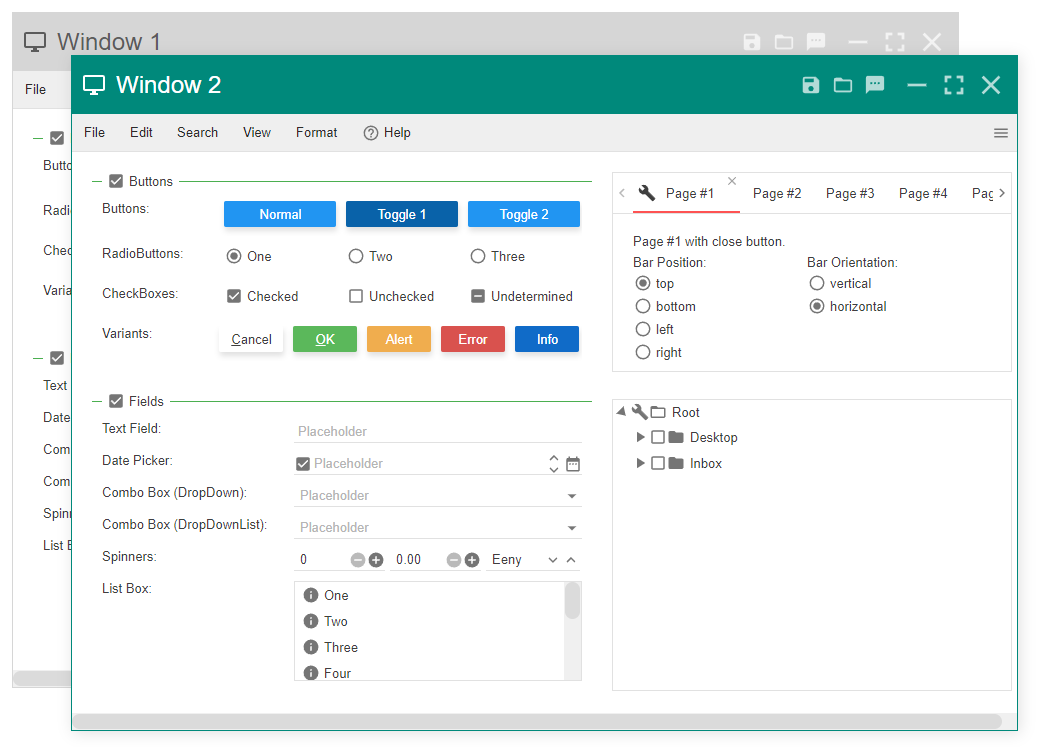This screenshot has height=747, width=1037.
Task: Click the chat message icon in Window 2 title bar
Action: (x=875, y=85)
